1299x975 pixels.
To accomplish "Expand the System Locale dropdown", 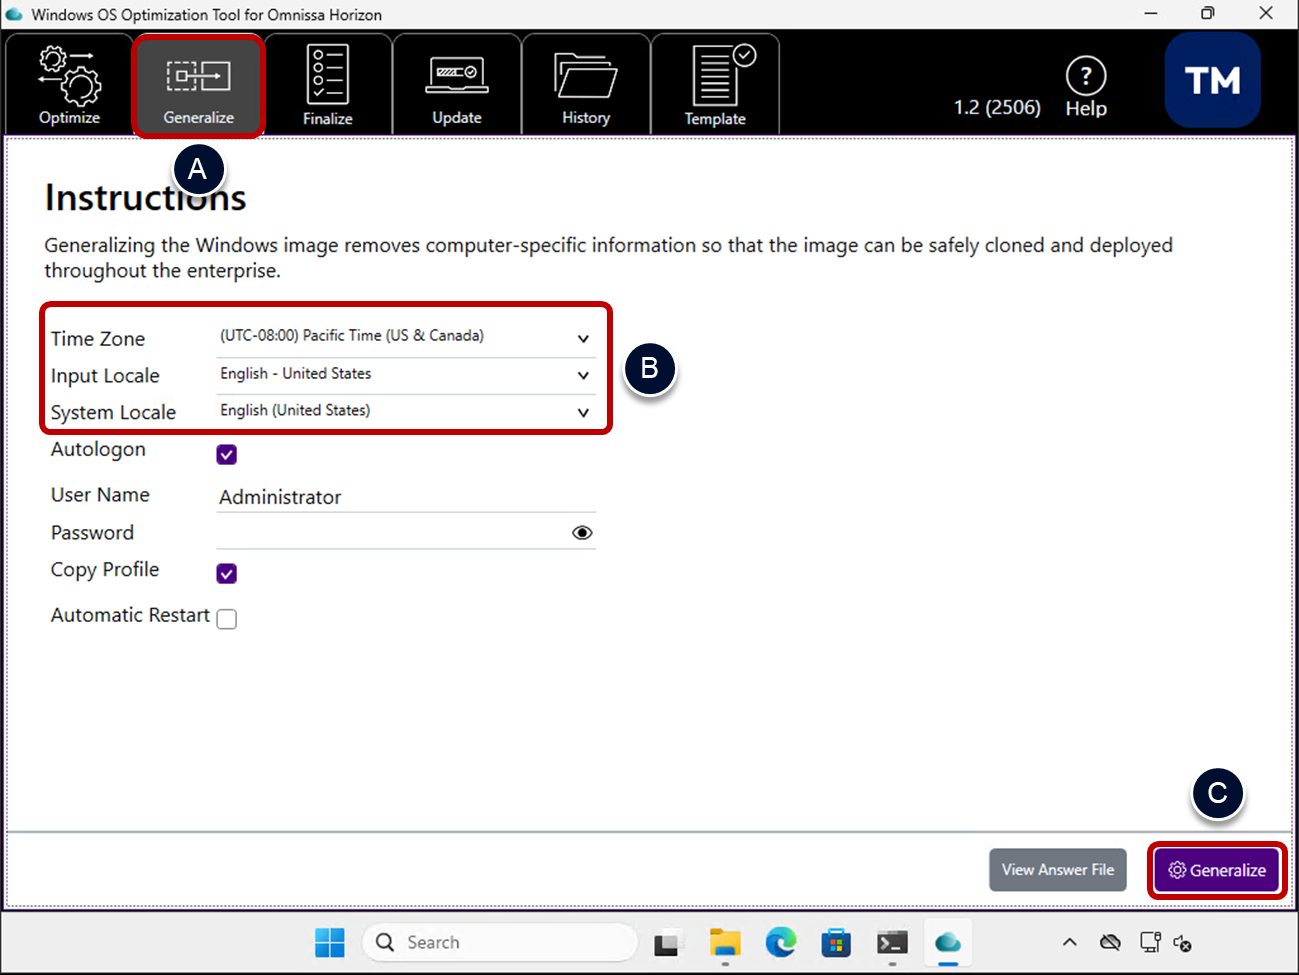I will coord(583,413).
